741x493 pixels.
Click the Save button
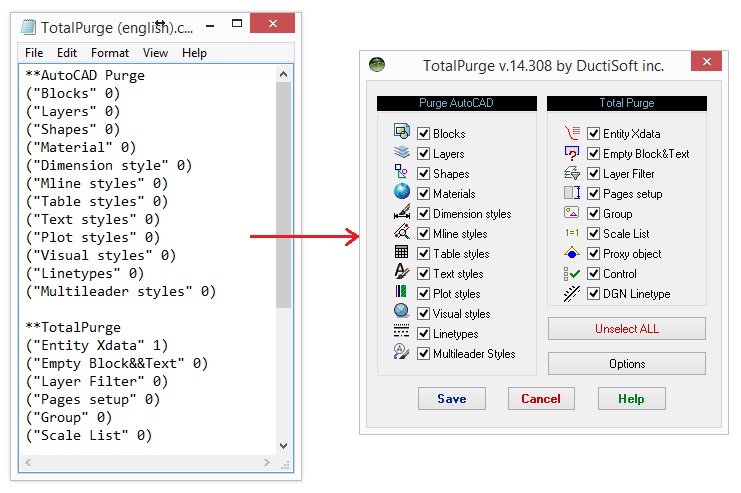(451, 398)
